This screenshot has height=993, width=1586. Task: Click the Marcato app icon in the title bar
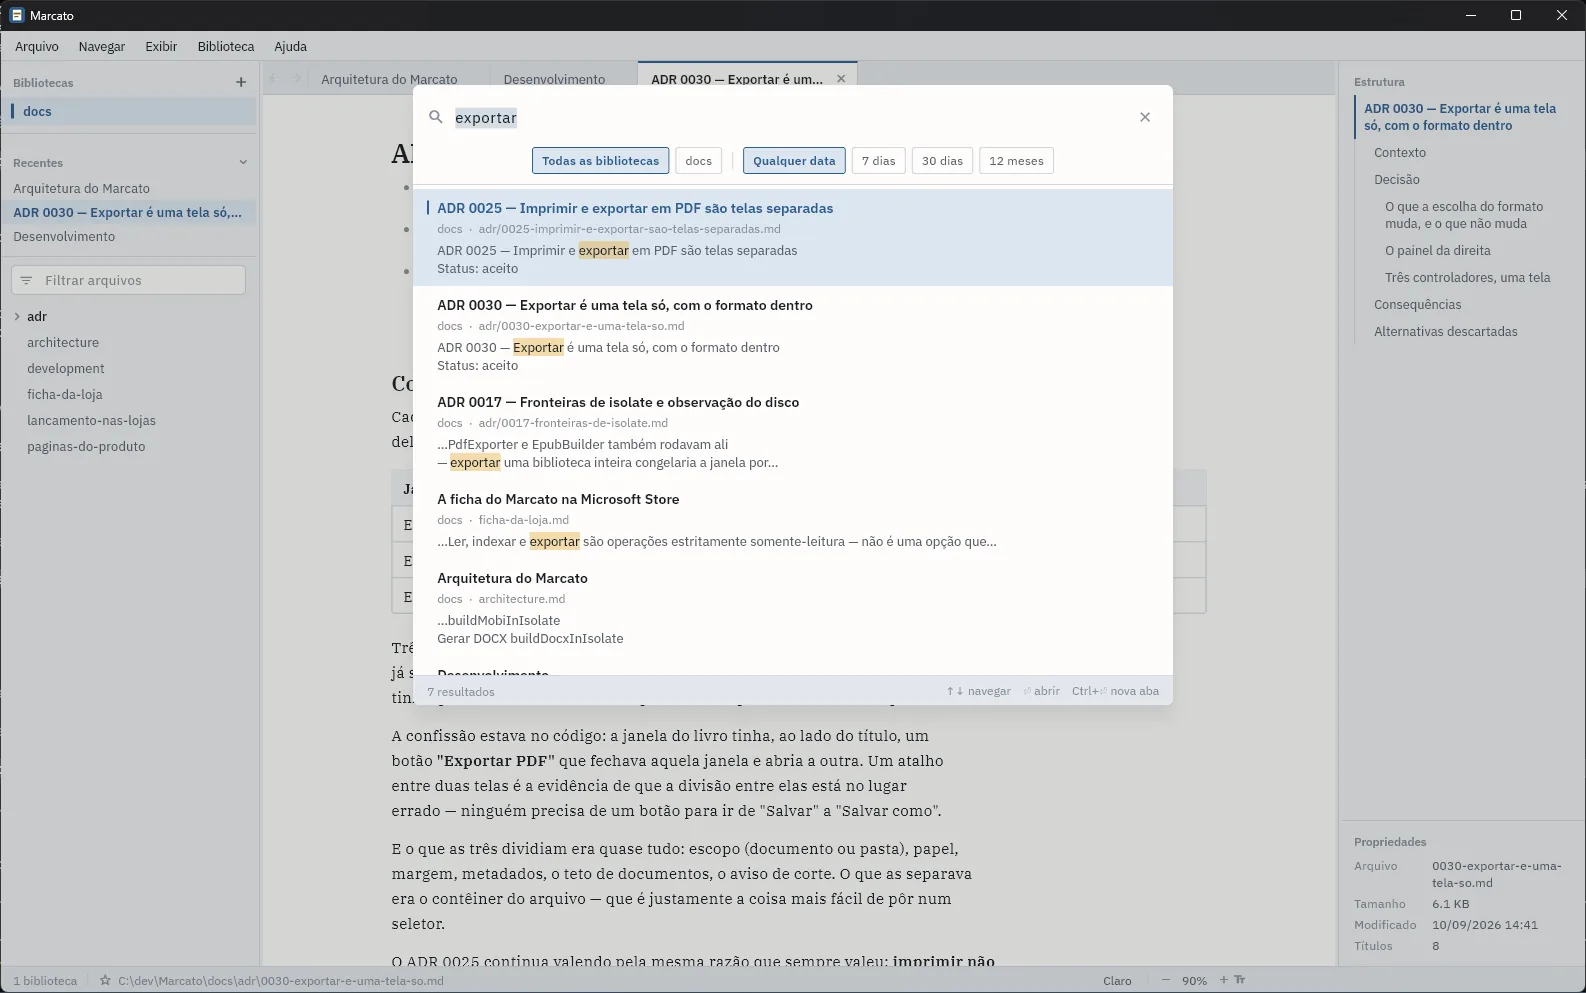click(x=16, y=15)
